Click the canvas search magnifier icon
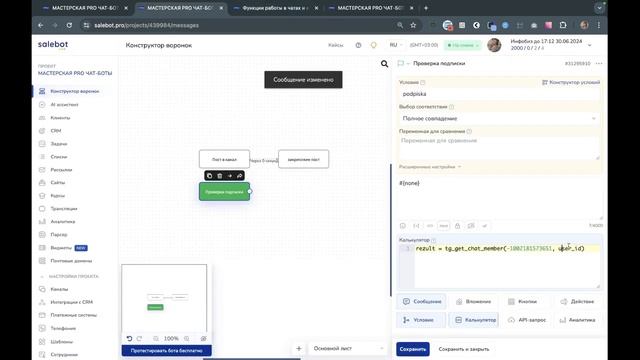Viewport: 640px width, 360px height. pos(384,64)
